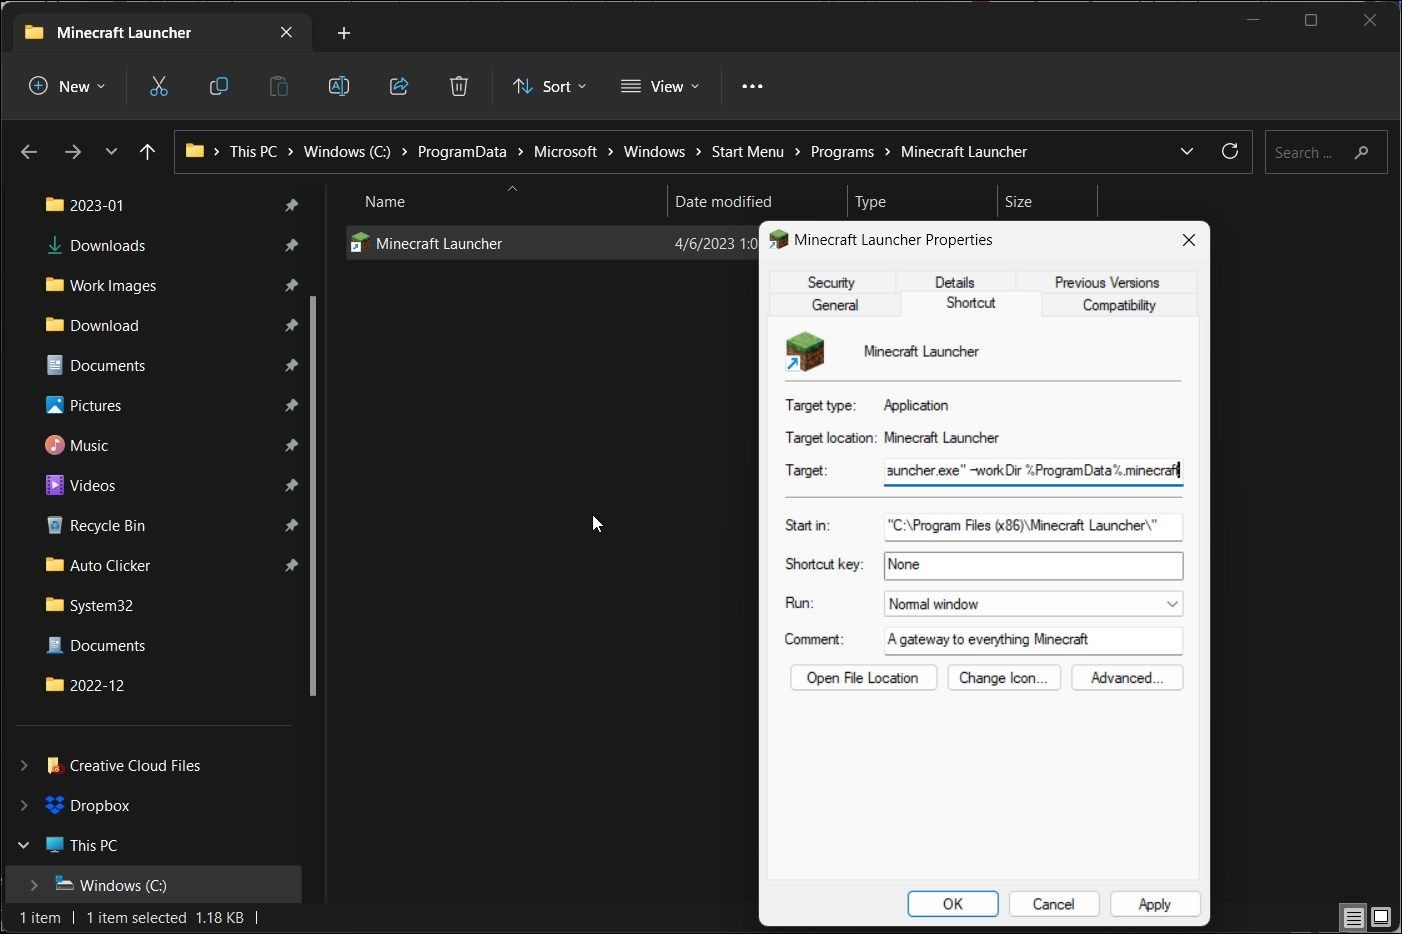Select the Shortcut tab

[971, 303]
